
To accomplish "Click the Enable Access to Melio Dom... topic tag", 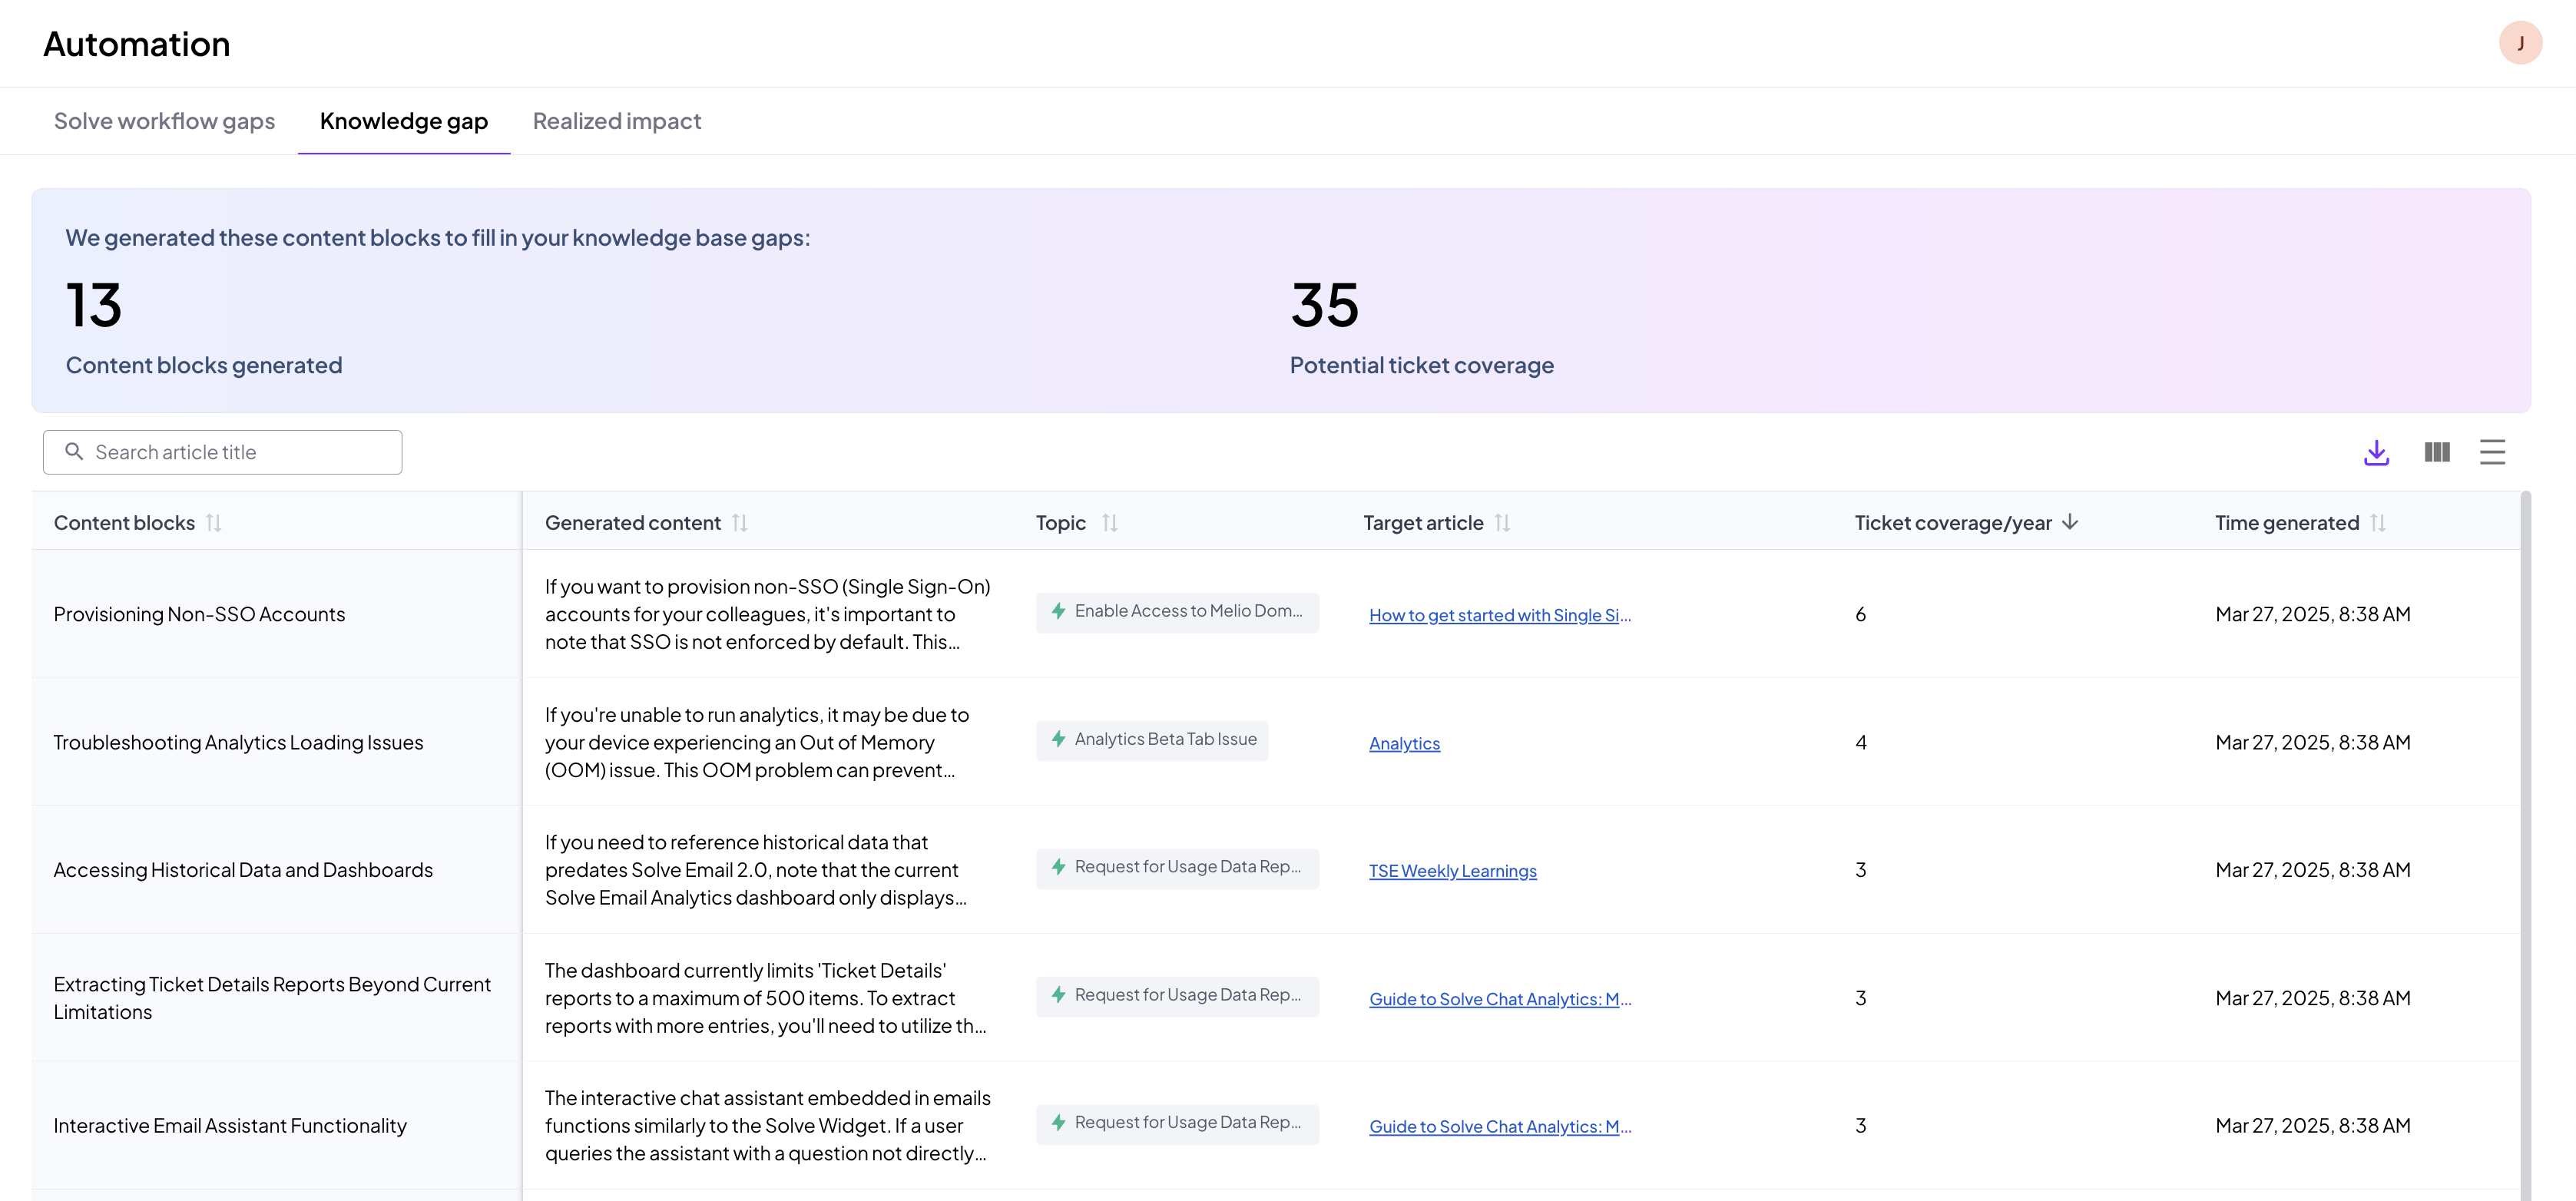I will click(1177, 612).
